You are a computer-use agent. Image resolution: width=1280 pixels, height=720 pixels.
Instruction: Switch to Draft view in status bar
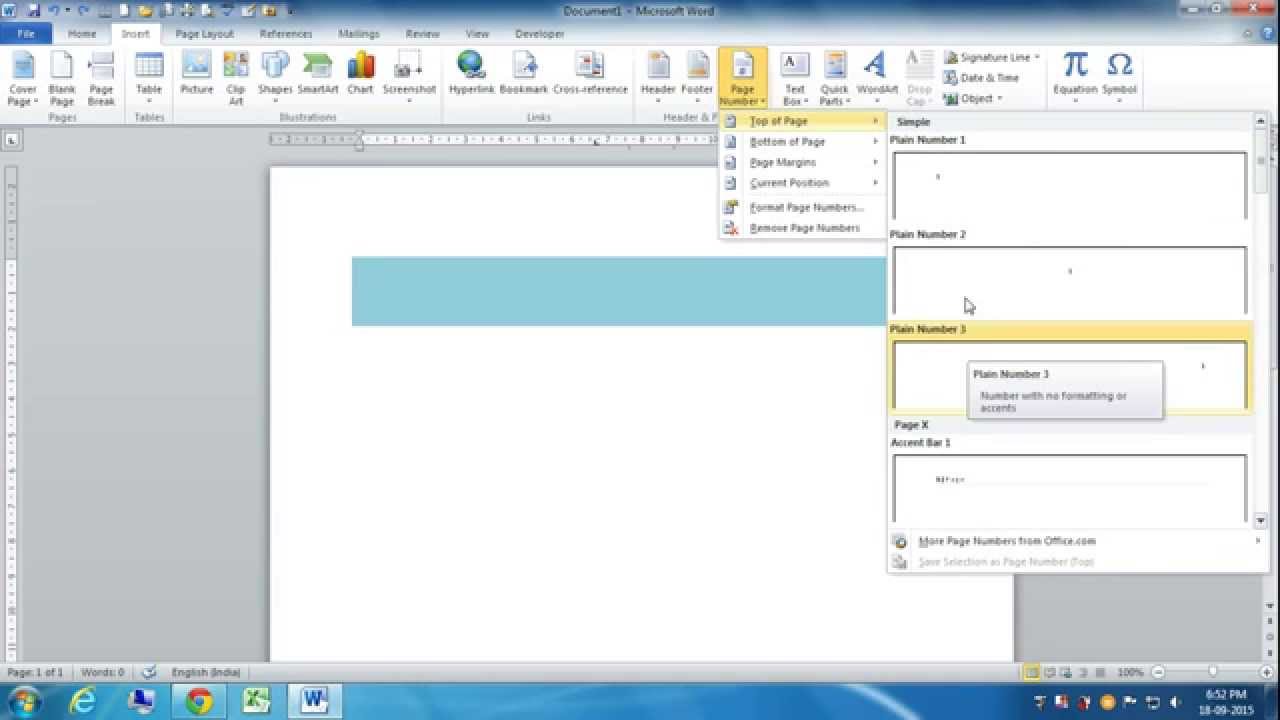[1100, 672]
